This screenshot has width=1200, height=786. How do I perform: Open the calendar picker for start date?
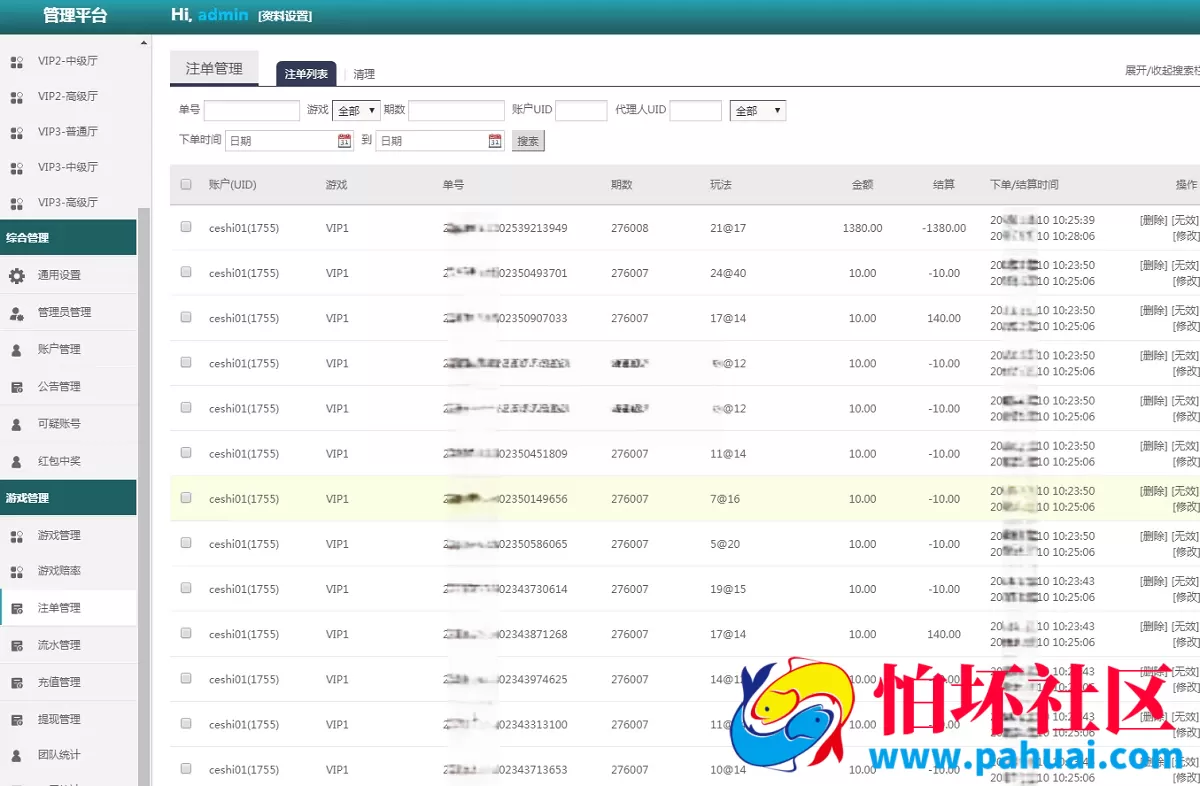click(x=345, y=141)
